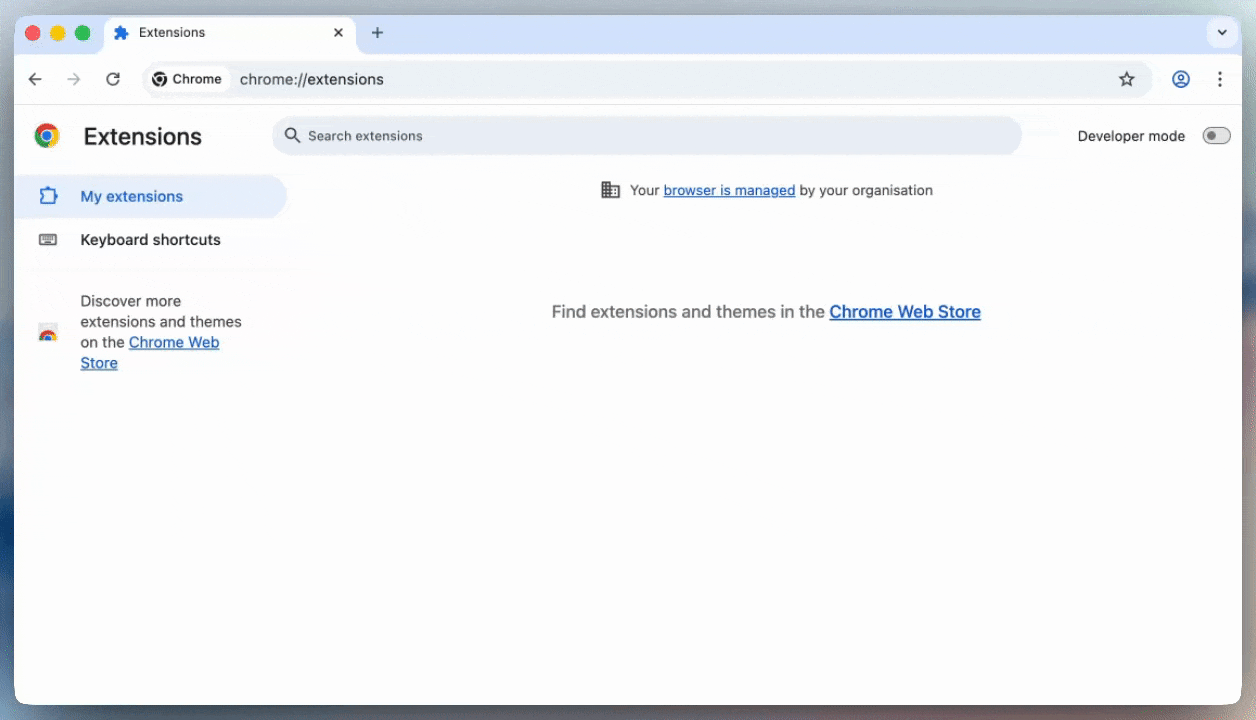Click the 'Developer mode' label text
The width and height of the screenshot is (1256, 720).
pyautogui.click(x=1131, y=136)
